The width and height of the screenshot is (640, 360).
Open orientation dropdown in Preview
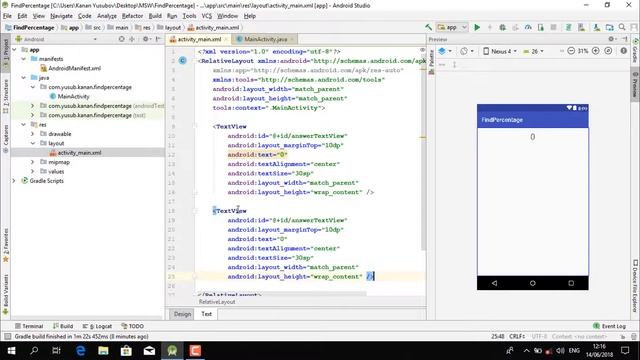point(467,51)
